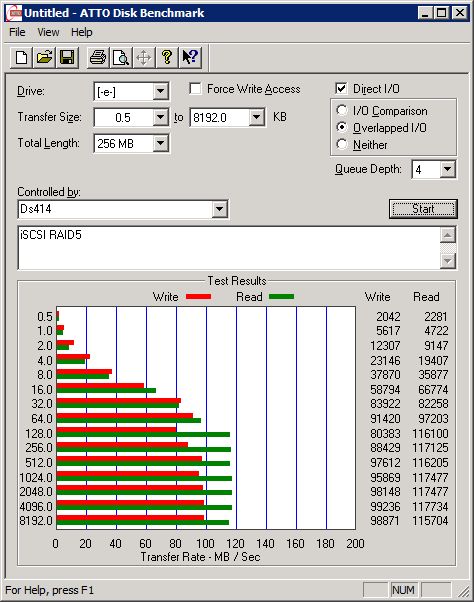Screen dimensions: 474x602
Task: Click the ATTO application icon in title bar
Action: [x=15, y=13]
